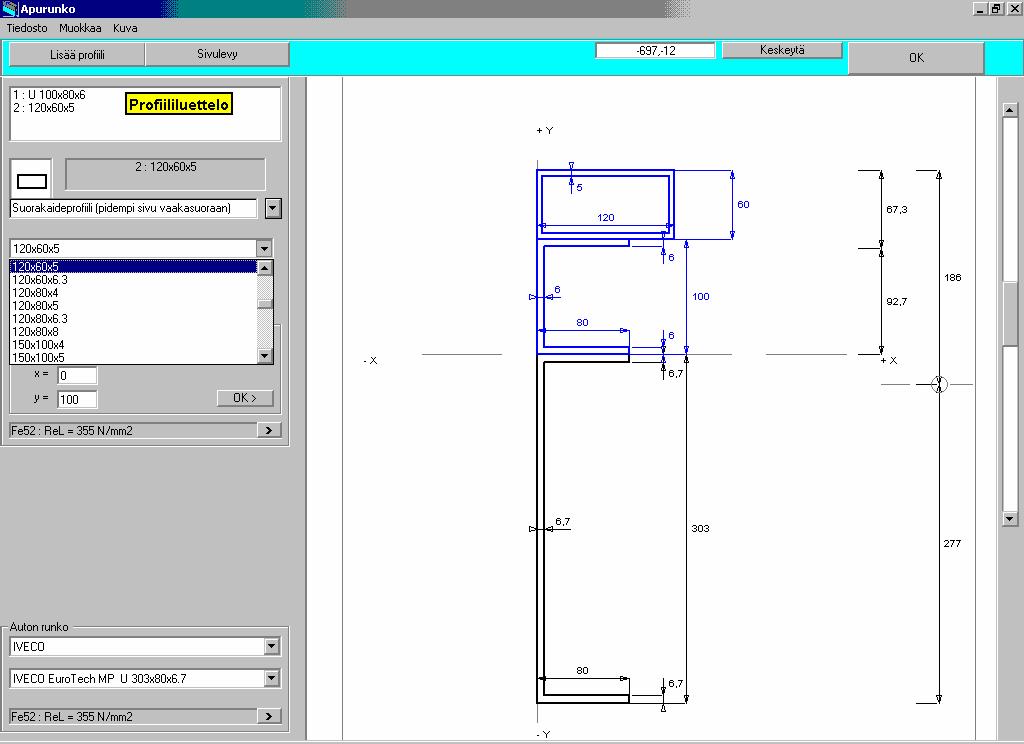Choose 120x60x5 highlighted item in size list

coord(133,267)
